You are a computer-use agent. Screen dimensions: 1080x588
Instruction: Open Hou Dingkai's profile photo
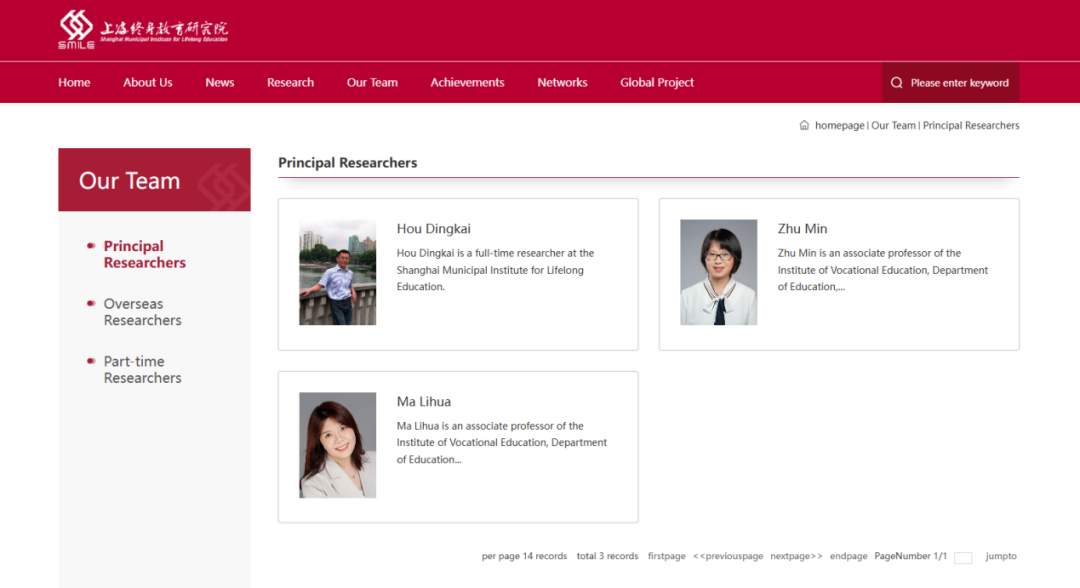coord(337,272)
